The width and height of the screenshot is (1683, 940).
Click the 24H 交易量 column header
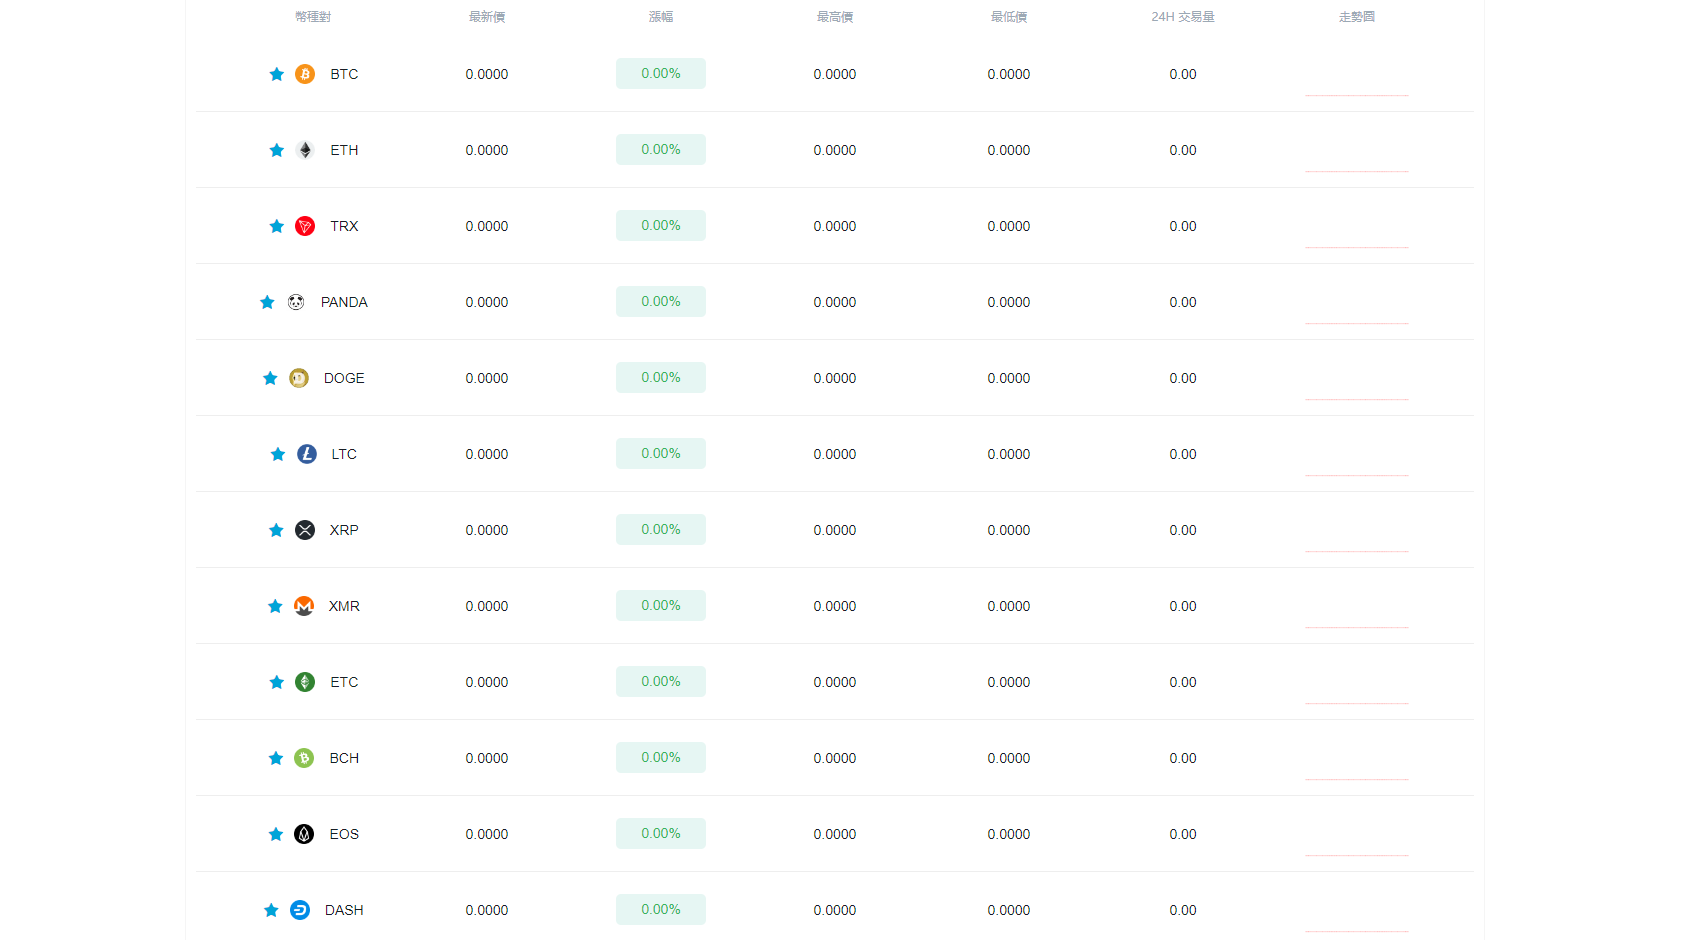tap(1183, 17)
